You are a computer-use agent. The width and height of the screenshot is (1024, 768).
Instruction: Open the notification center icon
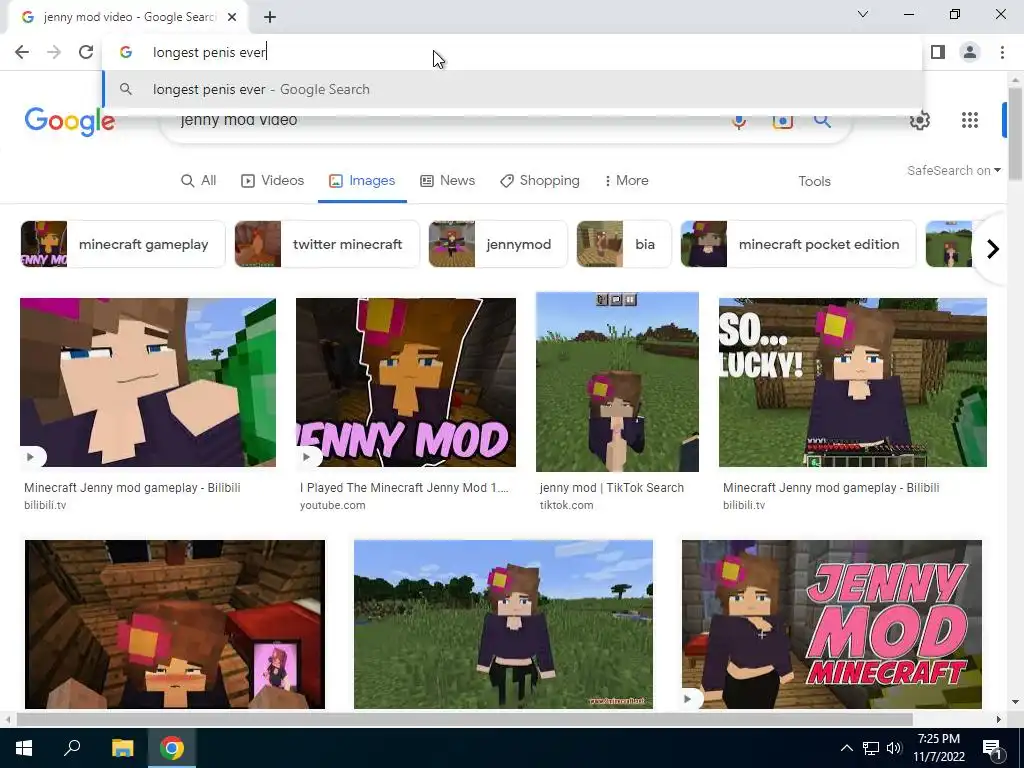[993, 748]
